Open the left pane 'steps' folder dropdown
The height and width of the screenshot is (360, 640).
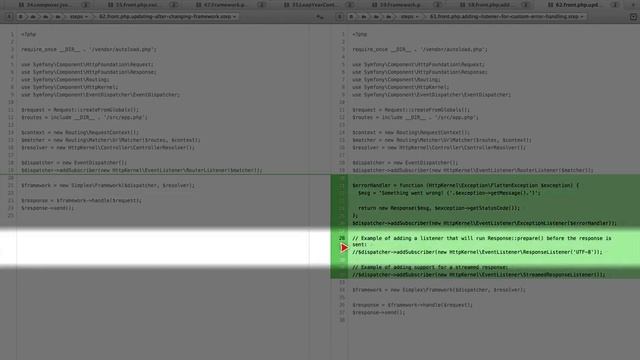pos(78,17)
